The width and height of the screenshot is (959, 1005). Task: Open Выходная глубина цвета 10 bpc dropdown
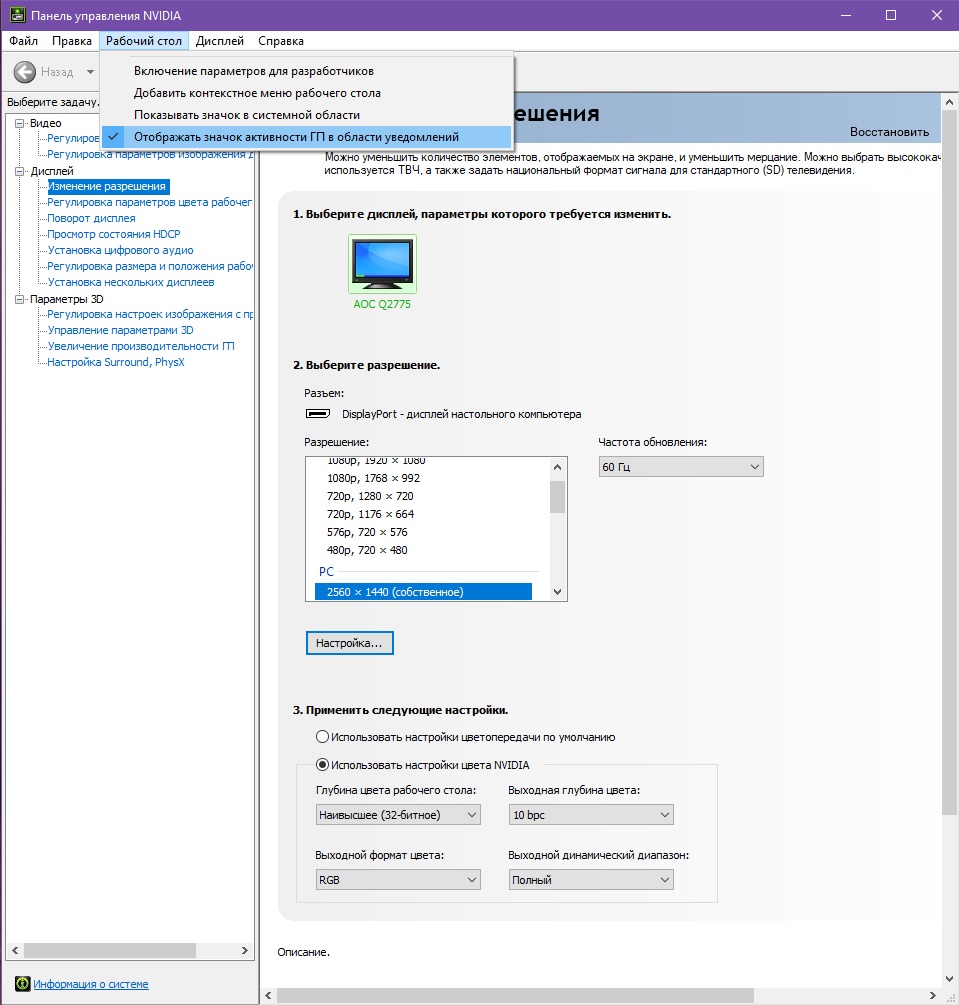[591, 815]
